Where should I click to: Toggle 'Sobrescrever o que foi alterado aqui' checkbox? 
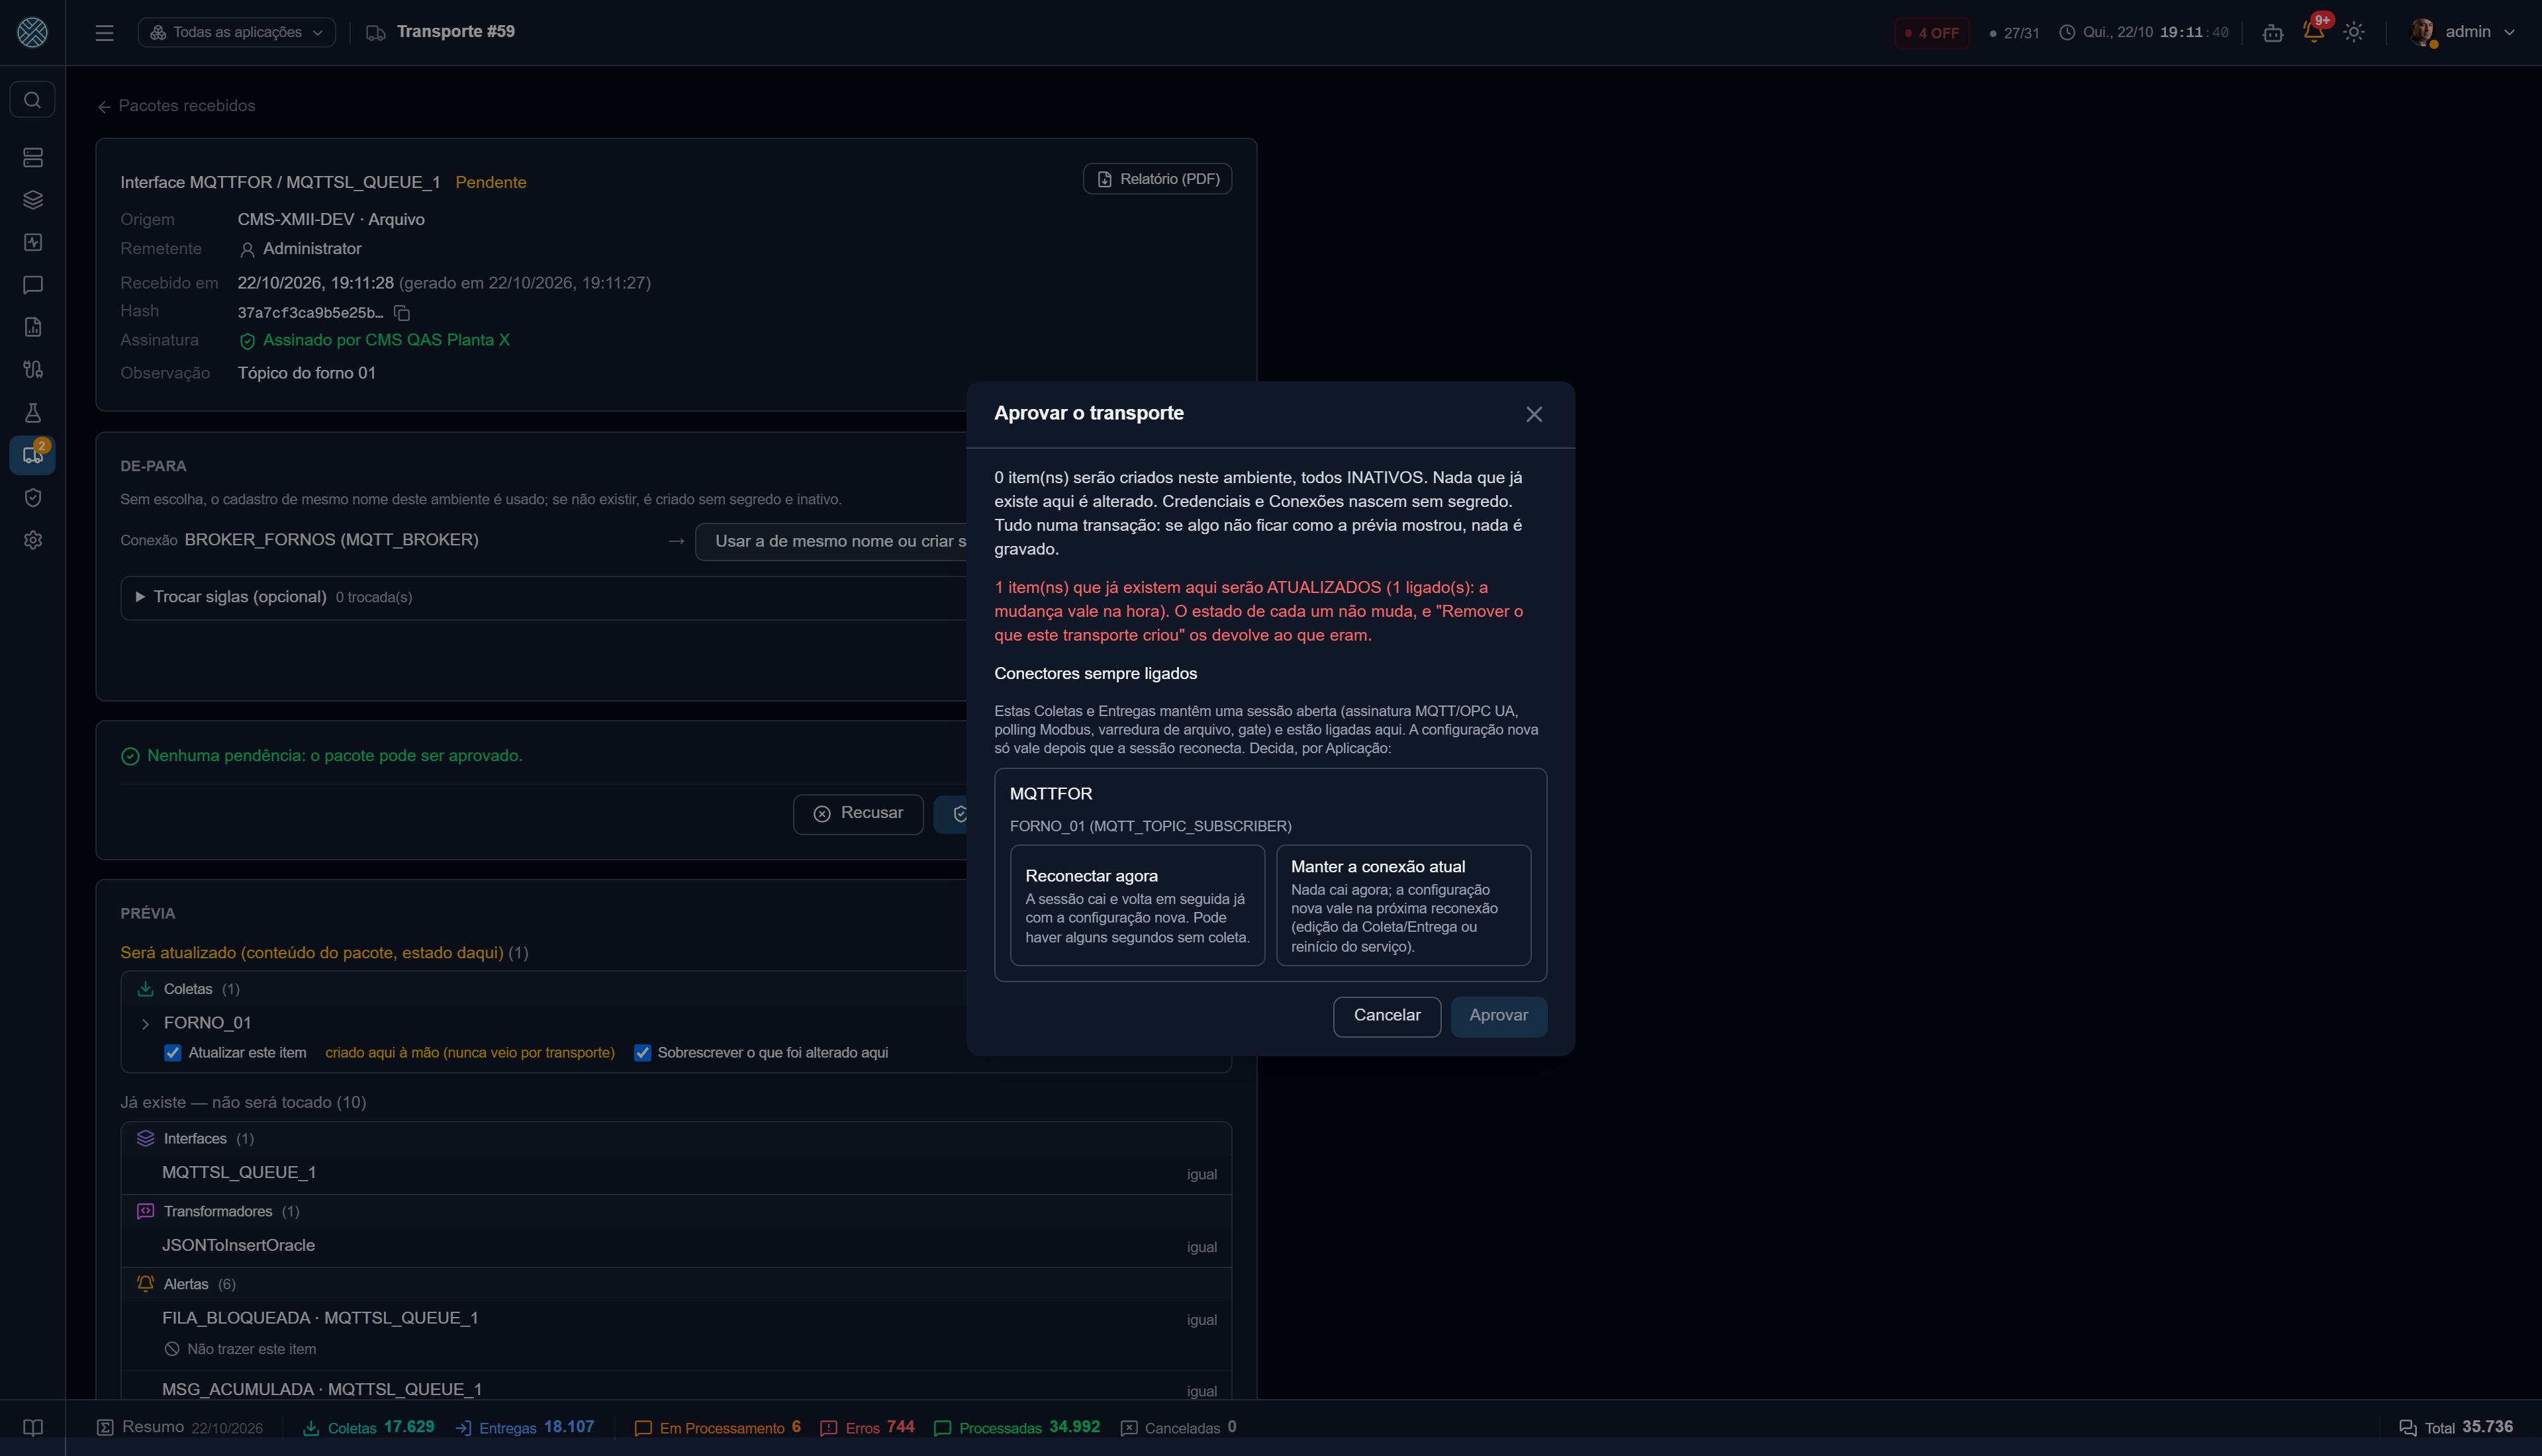pyautogui.click(x=643, y=1052)
